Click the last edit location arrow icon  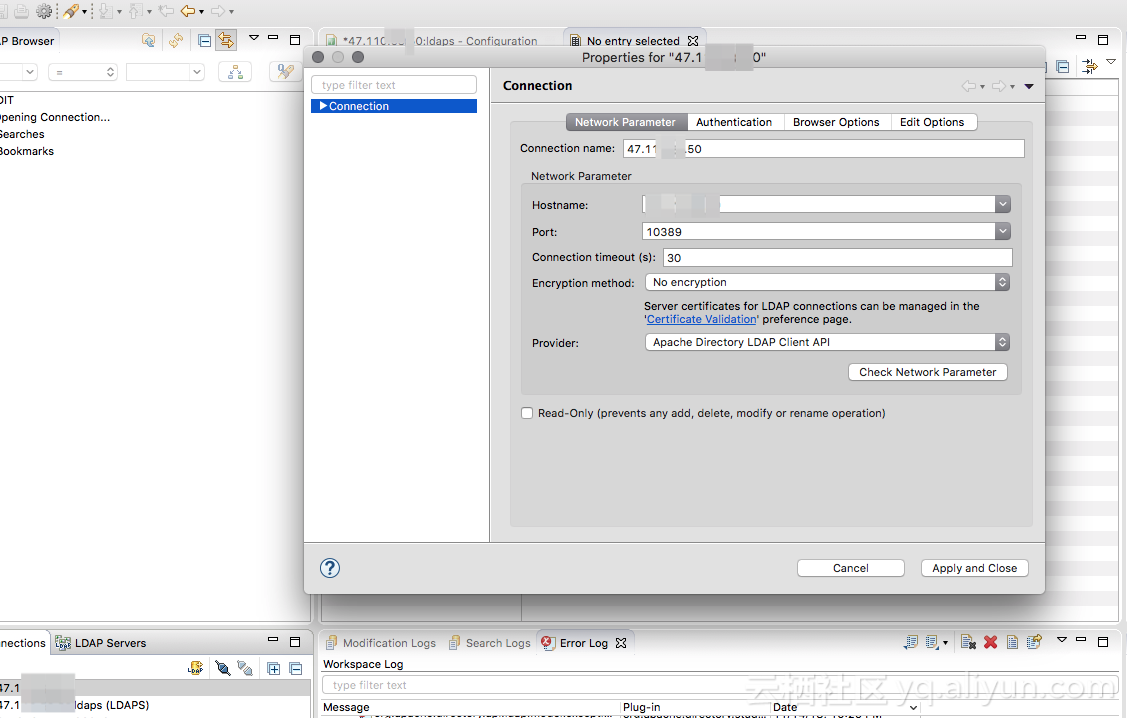click(166, 11)
